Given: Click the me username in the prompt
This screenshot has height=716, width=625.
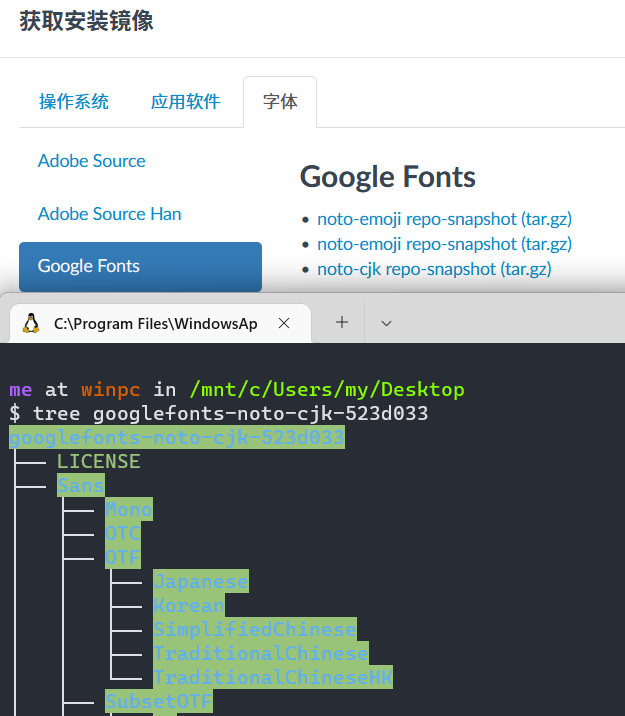Looking at the screenshot, I should (x=21, y=390).
